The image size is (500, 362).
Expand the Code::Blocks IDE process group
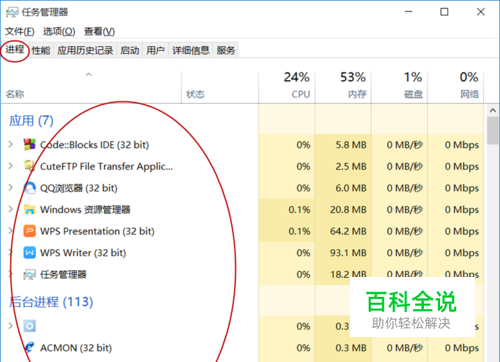pos(11,144)
